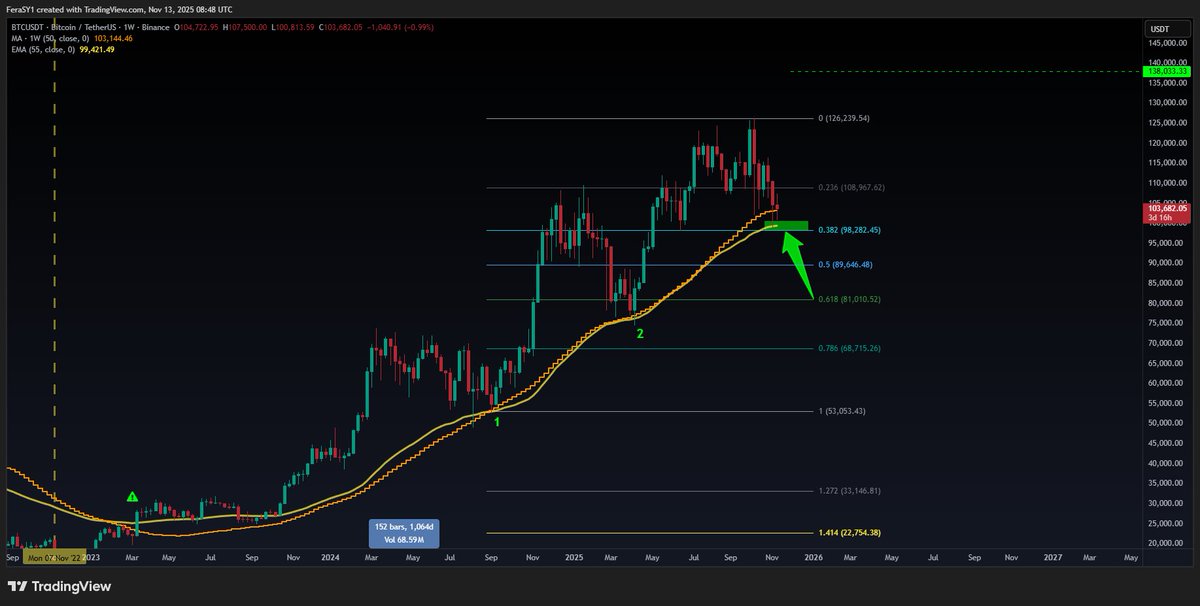The height and width of the screenshot is (606, 1200).
Task: Click the green warning triangle marker near Mar 2023
Action: 132,496
